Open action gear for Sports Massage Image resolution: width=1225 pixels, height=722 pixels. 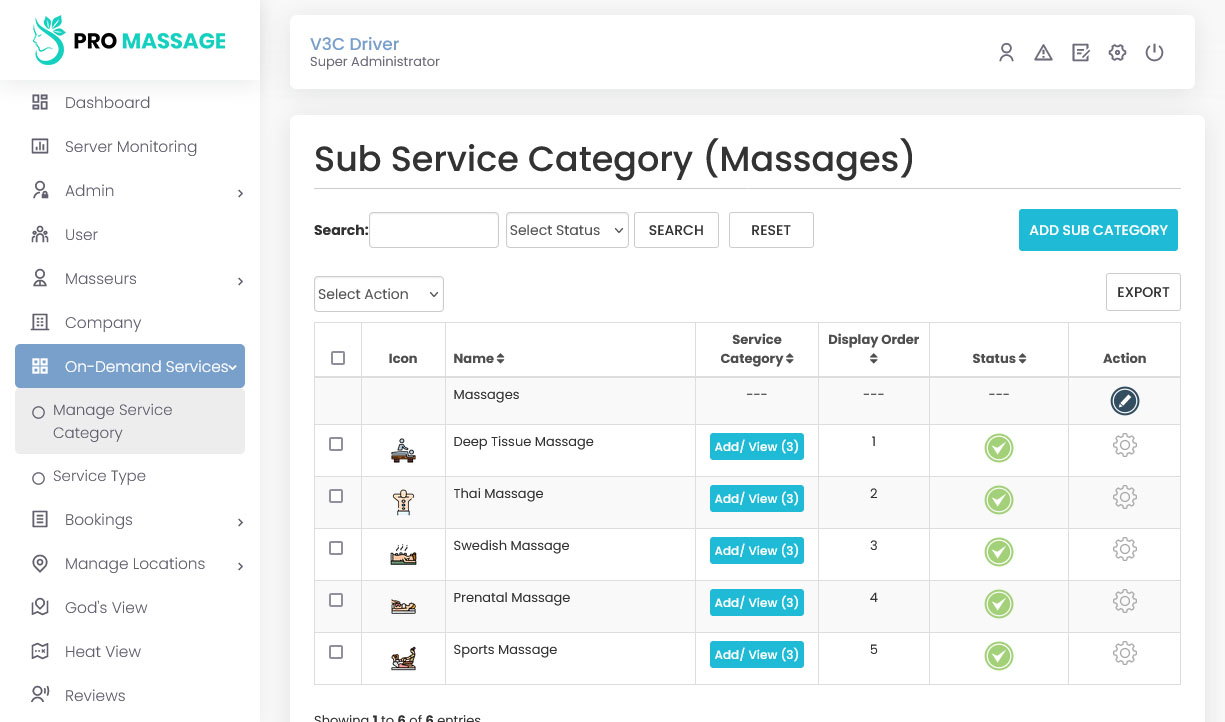(x=1124, y=654)
